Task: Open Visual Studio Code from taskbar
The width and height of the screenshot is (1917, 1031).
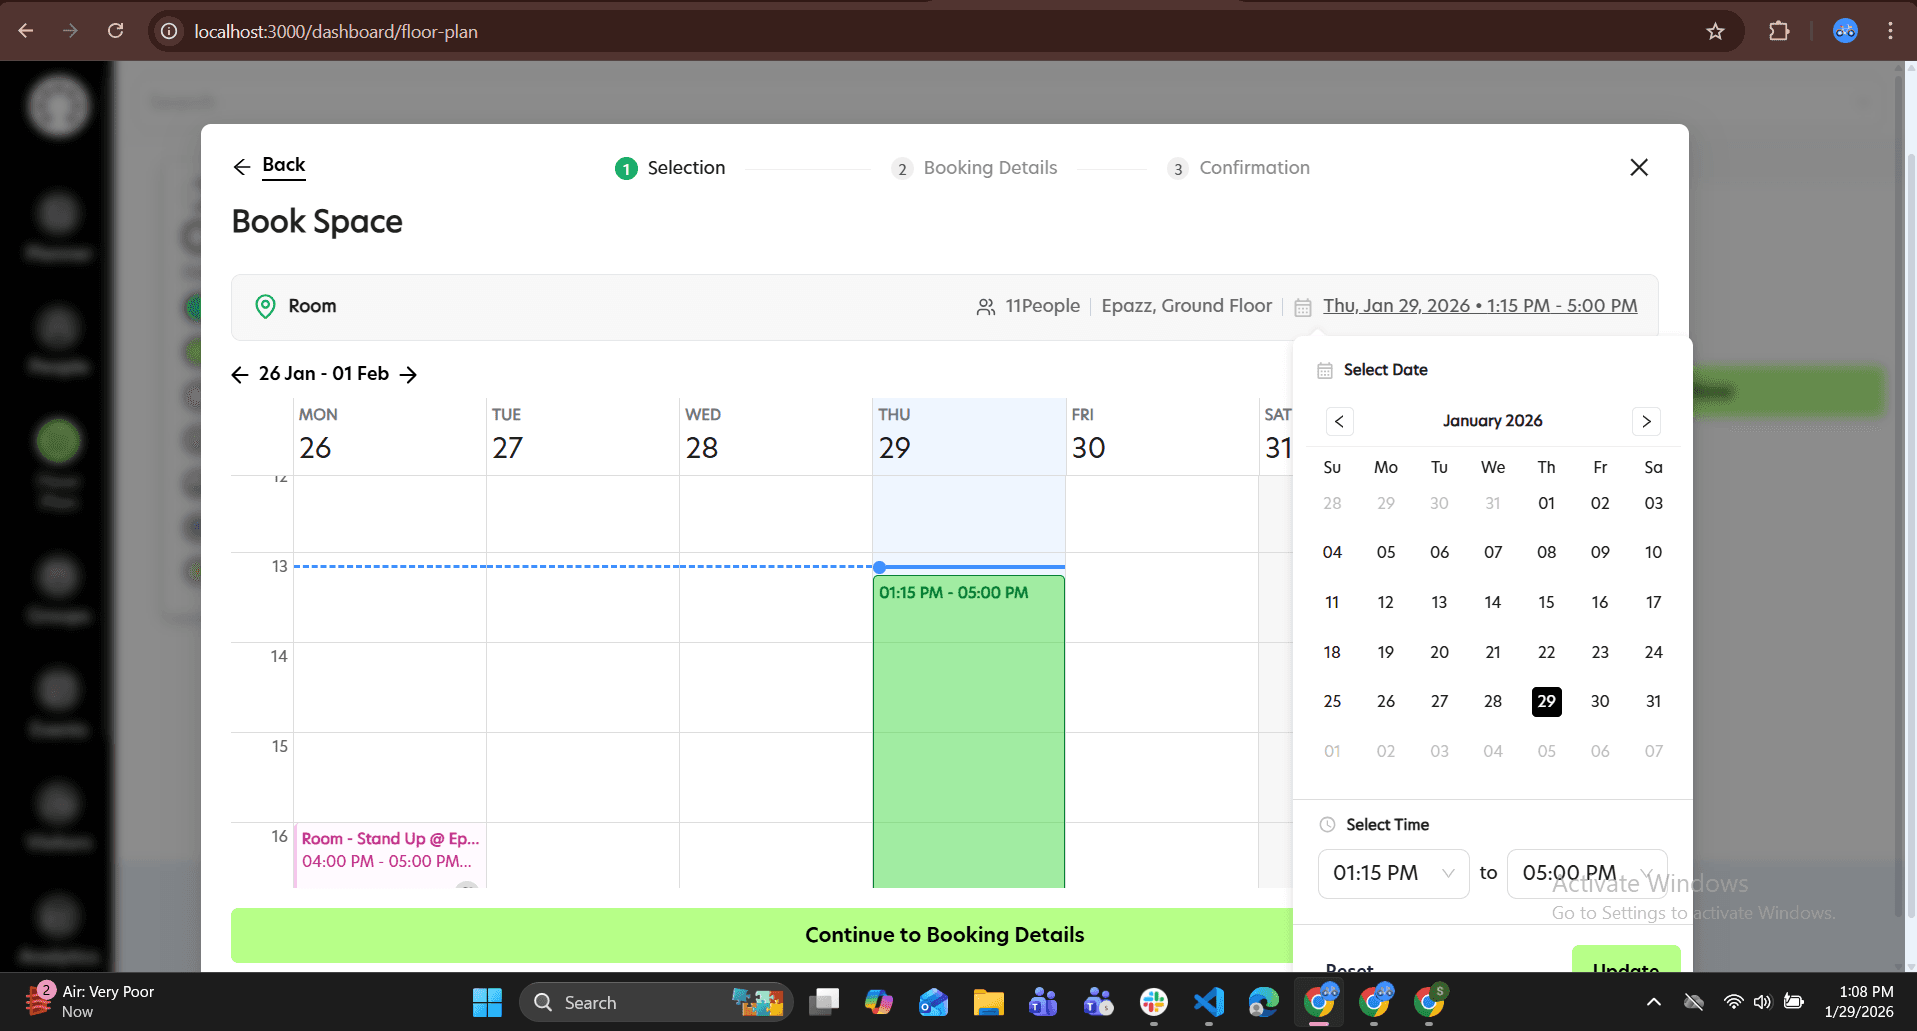Action: [1208, 1002]
